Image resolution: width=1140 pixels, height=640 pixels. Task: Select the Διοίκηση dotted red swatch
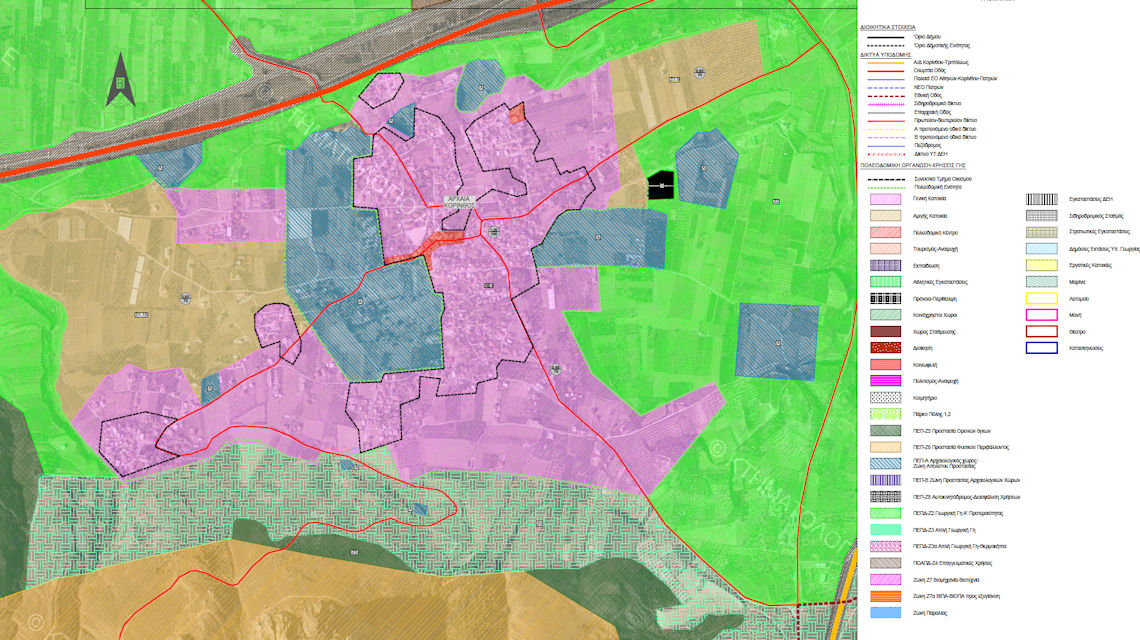pyautogui.click(x=886, y=348)
